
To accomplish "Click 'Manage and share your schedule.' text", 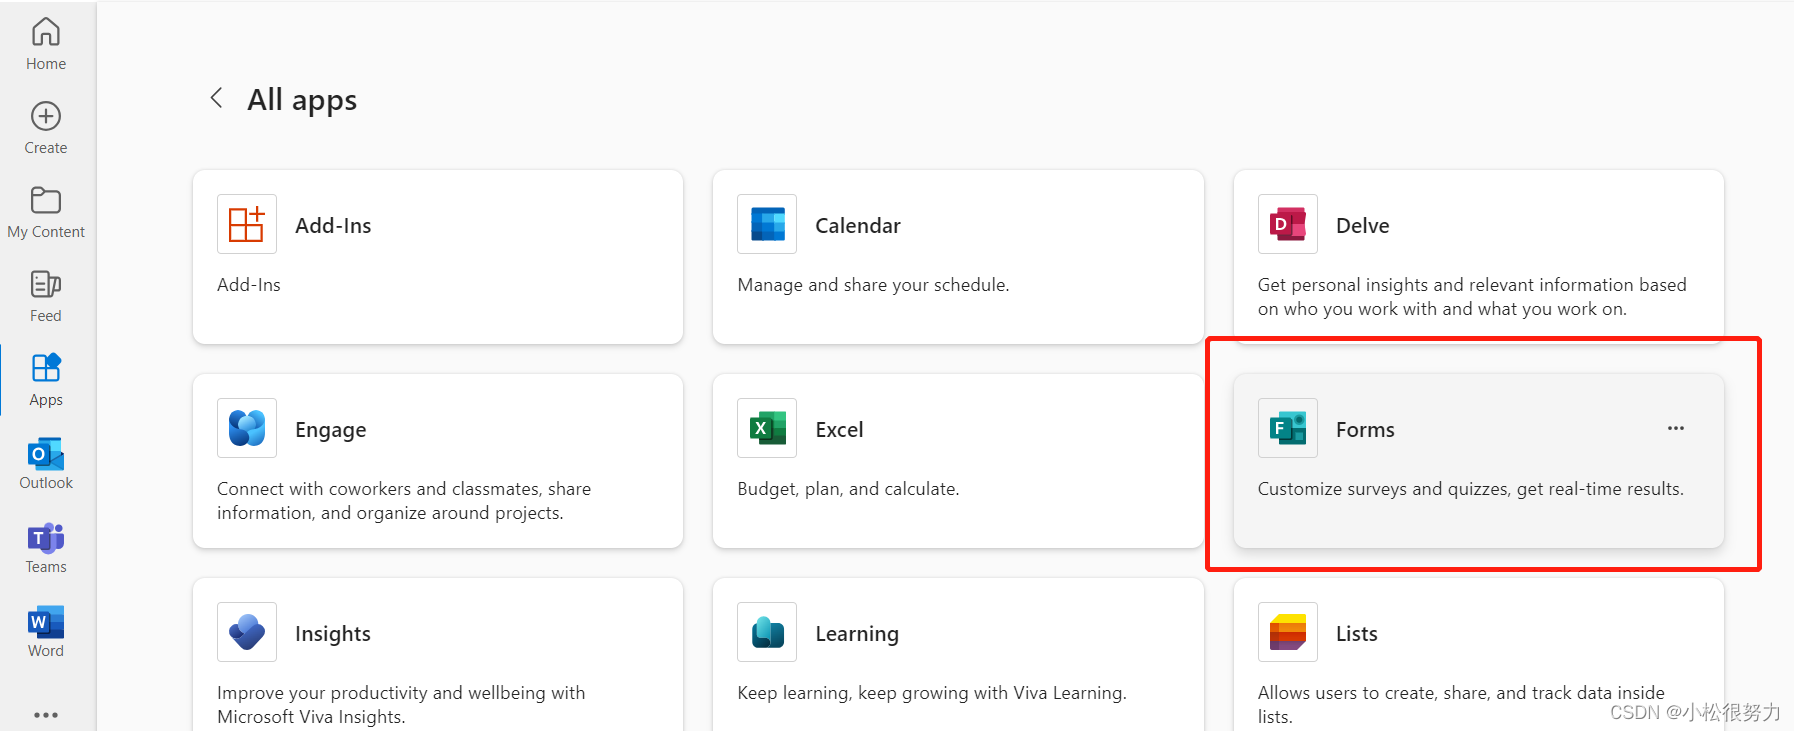I will pyautogui.click(x=873, y=285).
